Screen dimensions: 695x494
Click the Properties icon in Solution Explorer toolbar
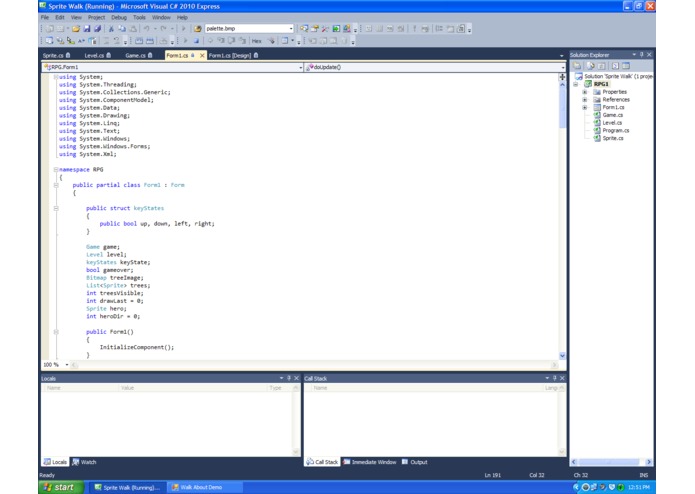tap(578, 66)
